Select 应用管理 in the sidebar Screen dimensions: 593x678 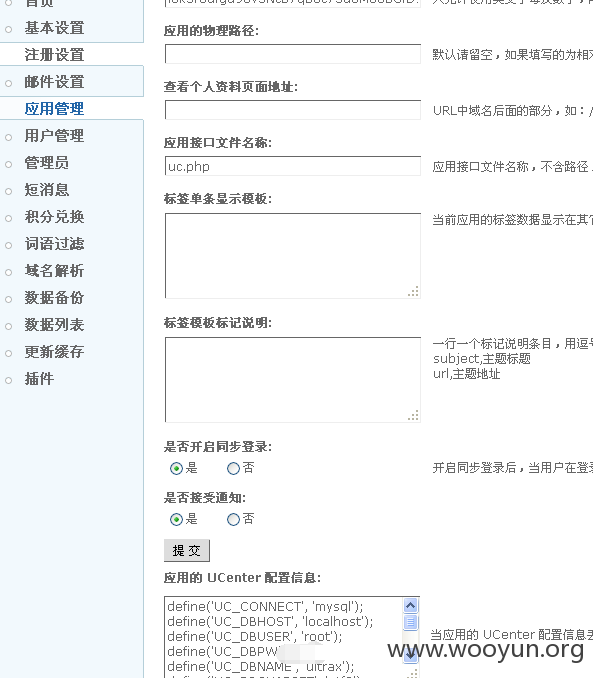[x=54, y=109]
